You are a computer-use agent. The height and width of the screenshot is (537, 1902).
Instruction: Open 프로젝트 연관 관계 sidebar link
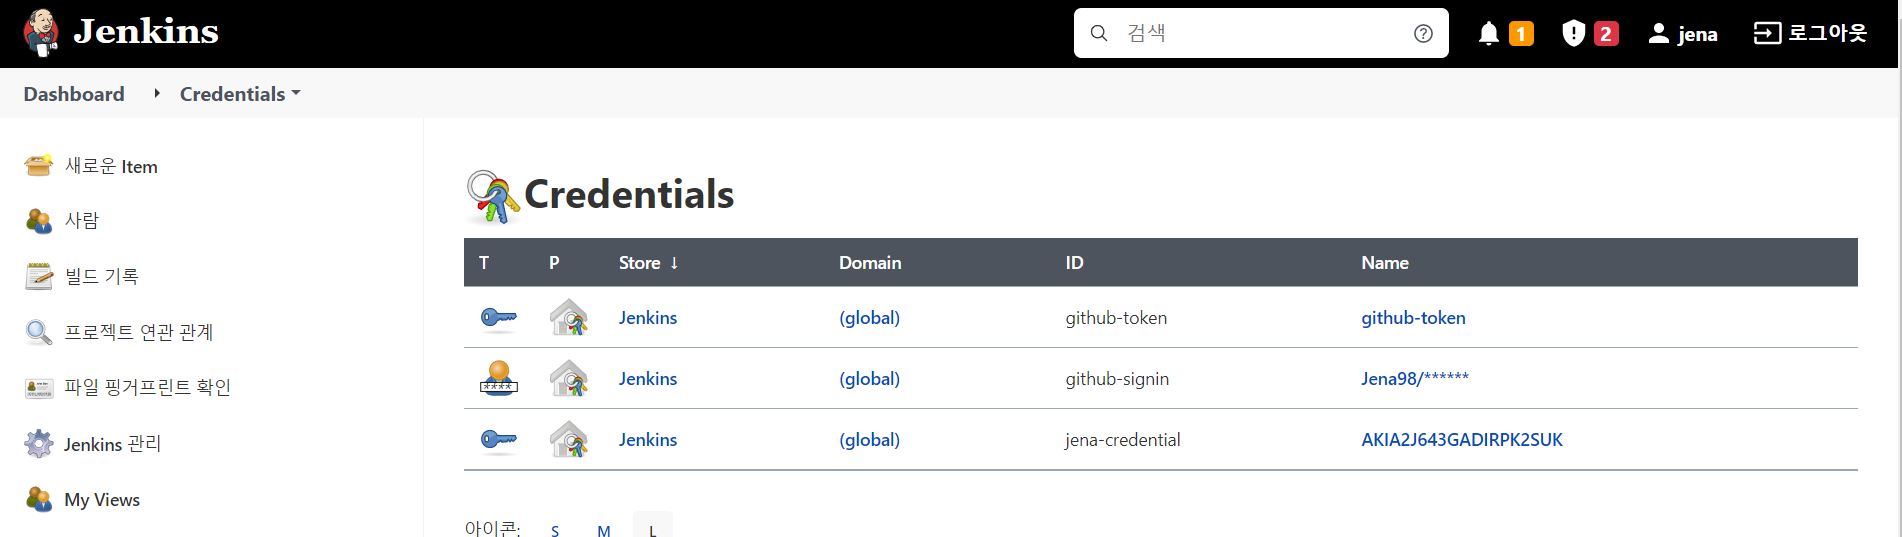click(x=139, y=332)
